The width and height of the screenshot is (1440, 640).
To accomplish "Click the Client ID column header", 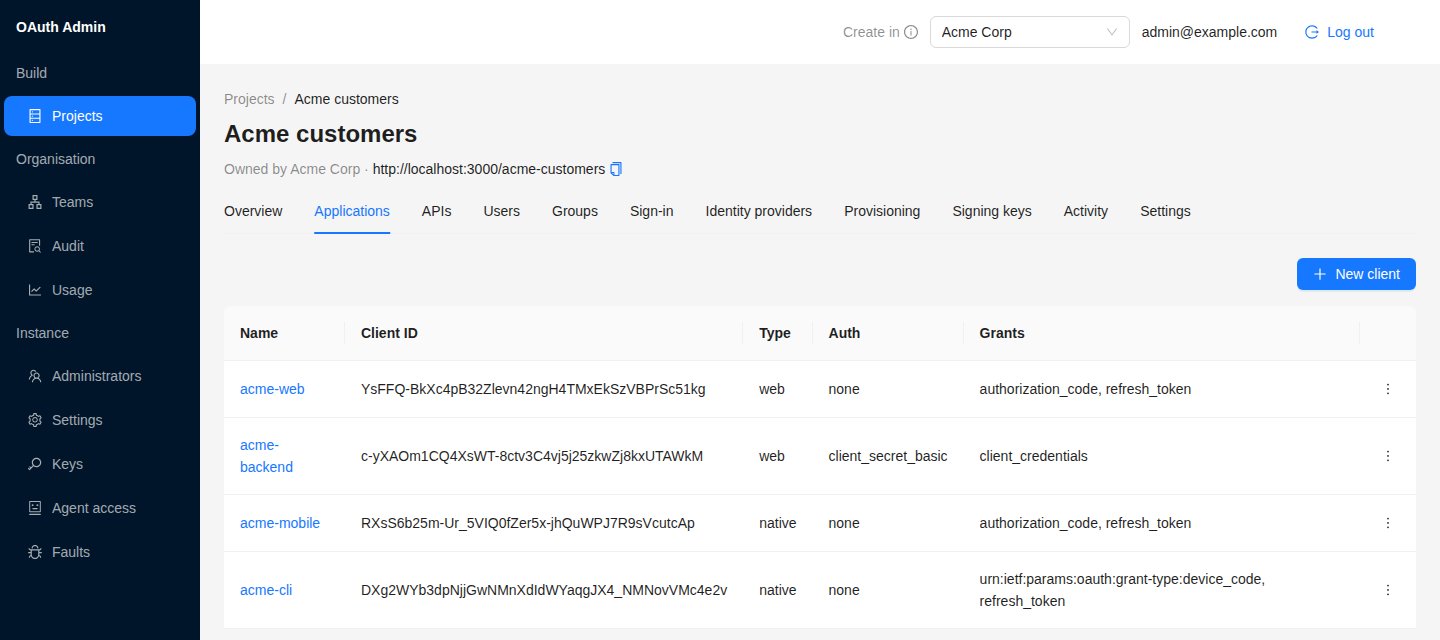I will point(389,333).
